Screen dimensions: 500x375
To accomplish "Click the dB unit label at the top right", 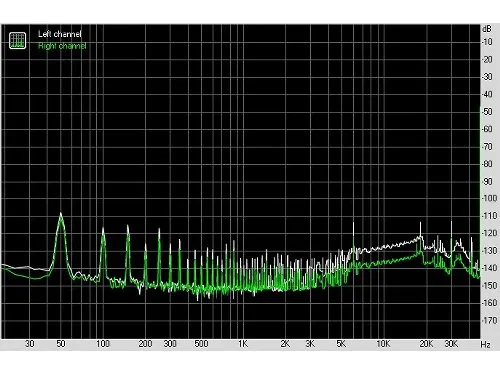I will [x=487, y=29].
